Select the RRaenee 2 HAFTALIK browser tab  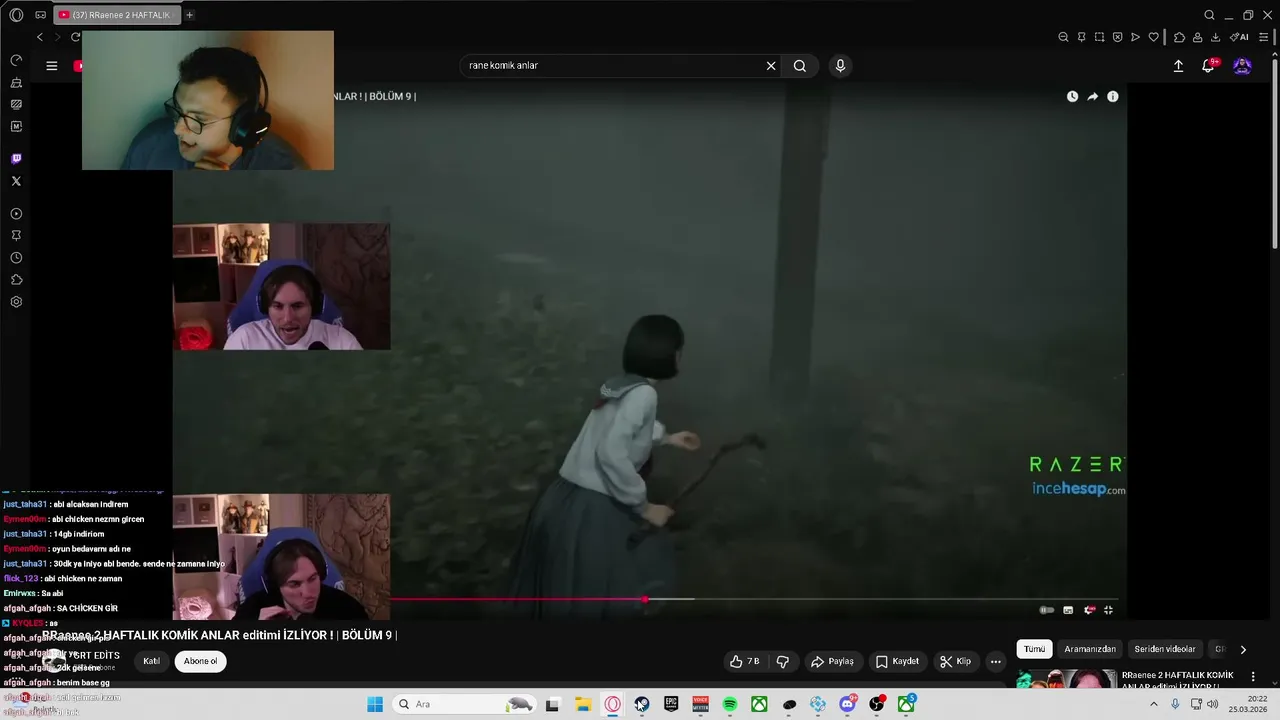[x=117, y=15]
